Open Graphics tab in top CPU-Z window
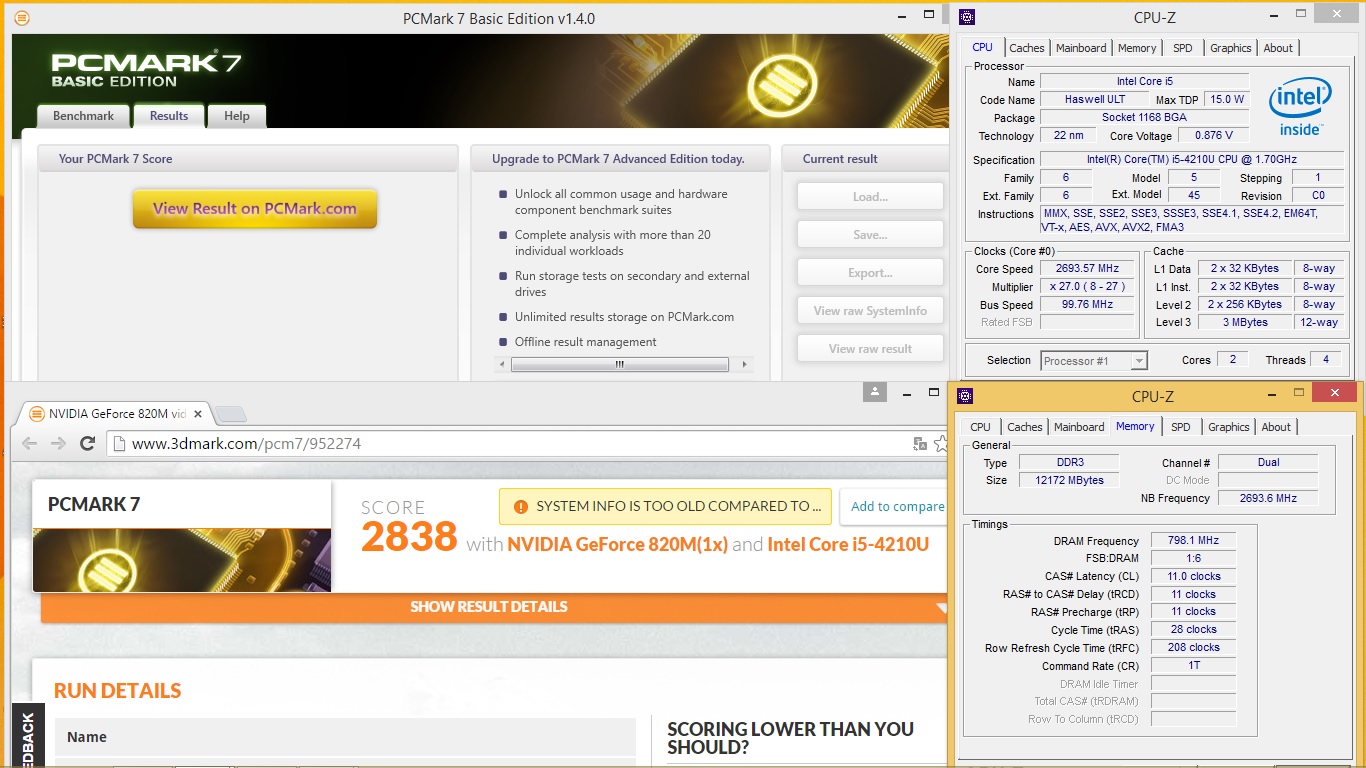 (1231, 48)
